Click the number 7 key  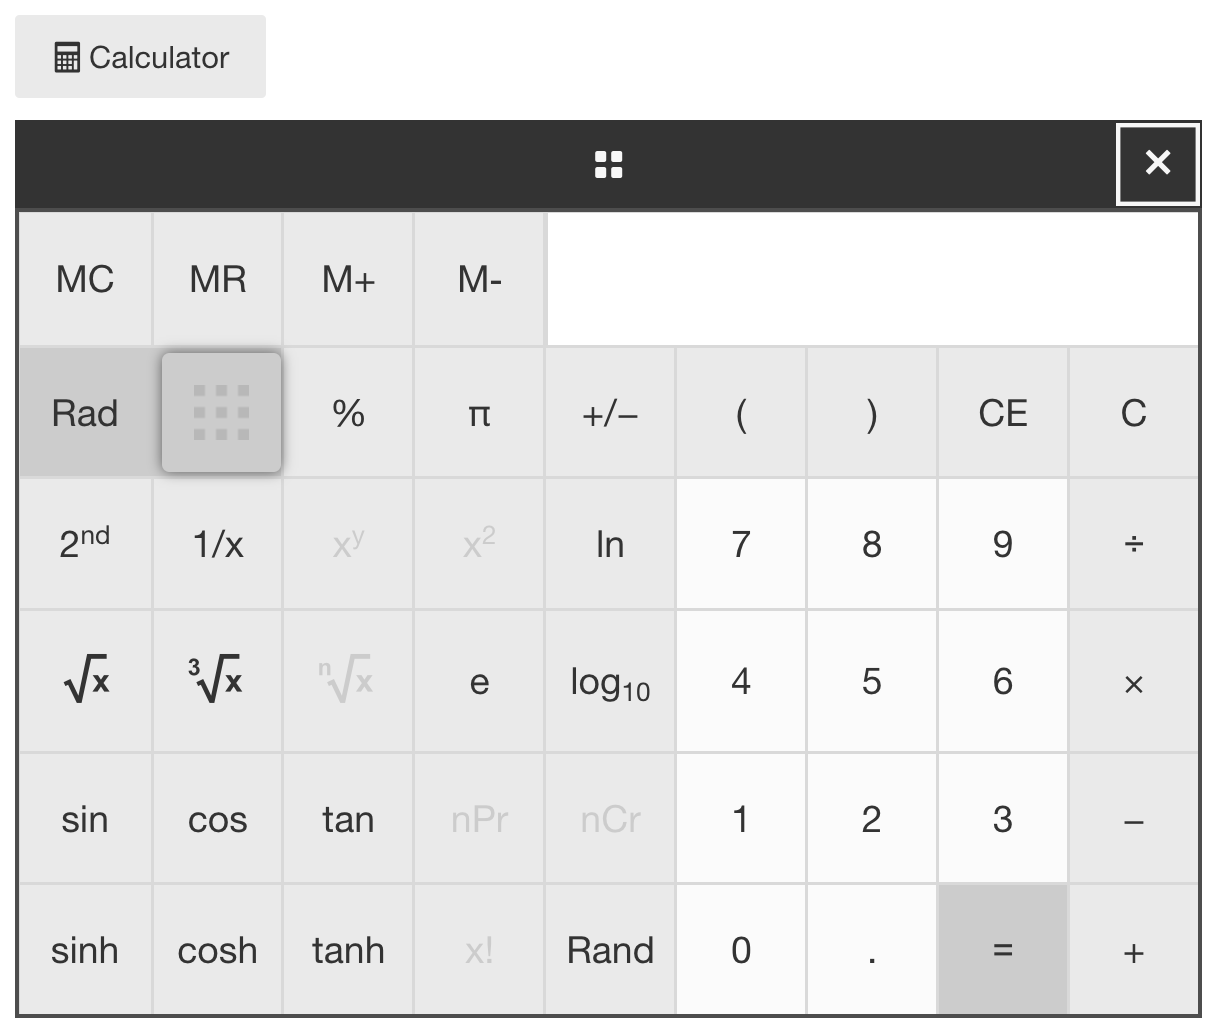pos(741,544)
